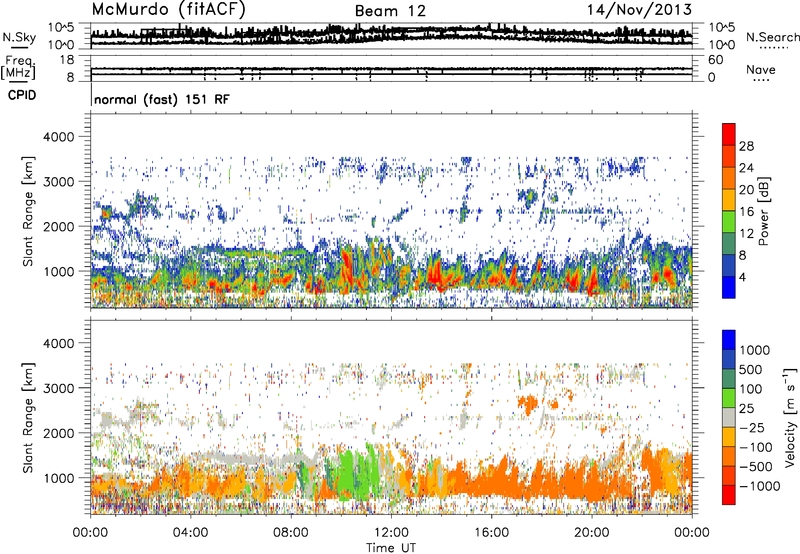Click the '4000' tick on power panel
800x554 pixels.
58,137
